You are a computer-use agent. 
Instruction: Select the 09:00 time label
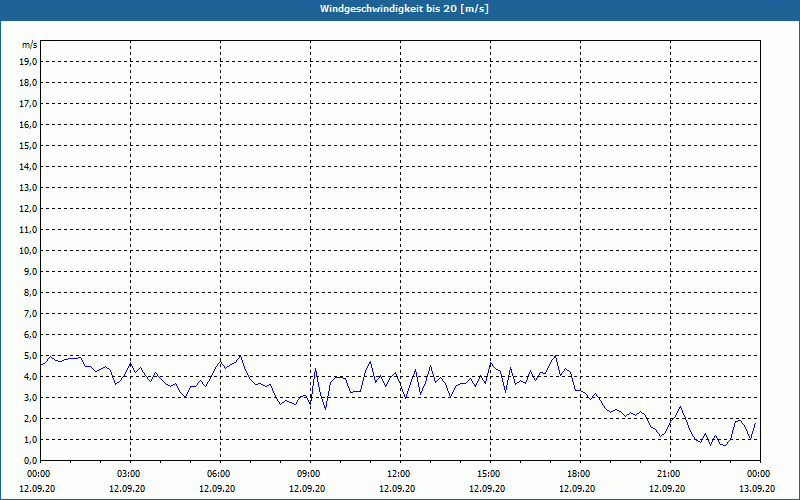tap(310, 474)
